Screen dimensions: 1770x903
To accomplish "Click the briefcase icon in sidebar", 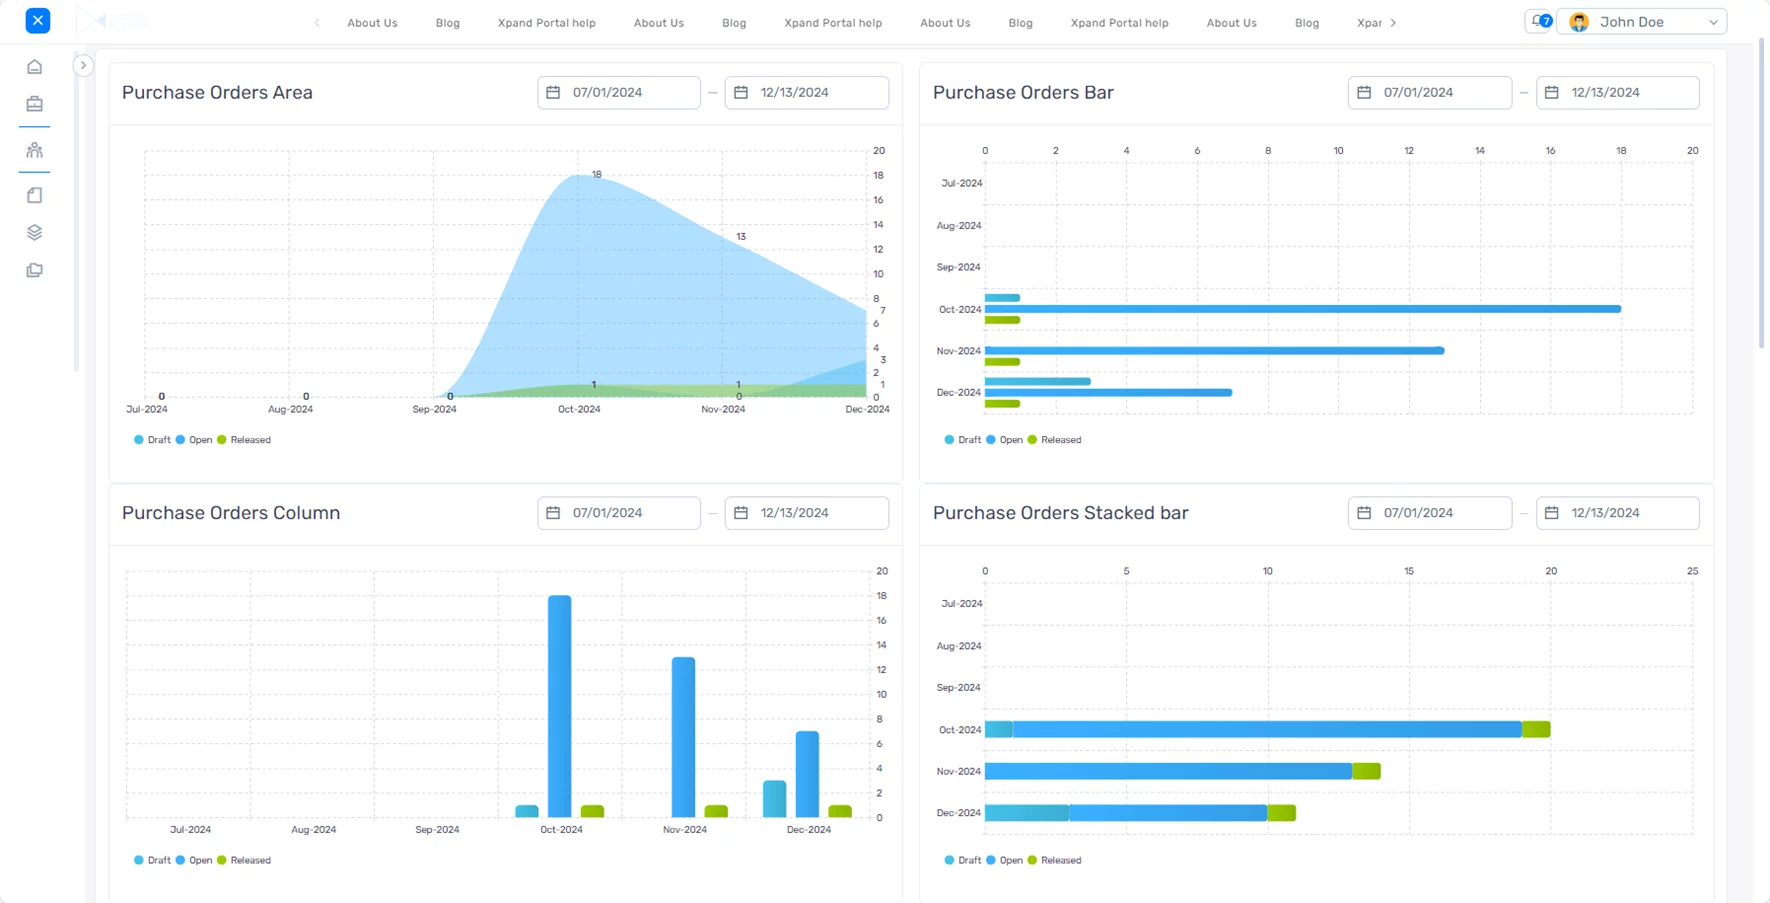I will point(34,104).
